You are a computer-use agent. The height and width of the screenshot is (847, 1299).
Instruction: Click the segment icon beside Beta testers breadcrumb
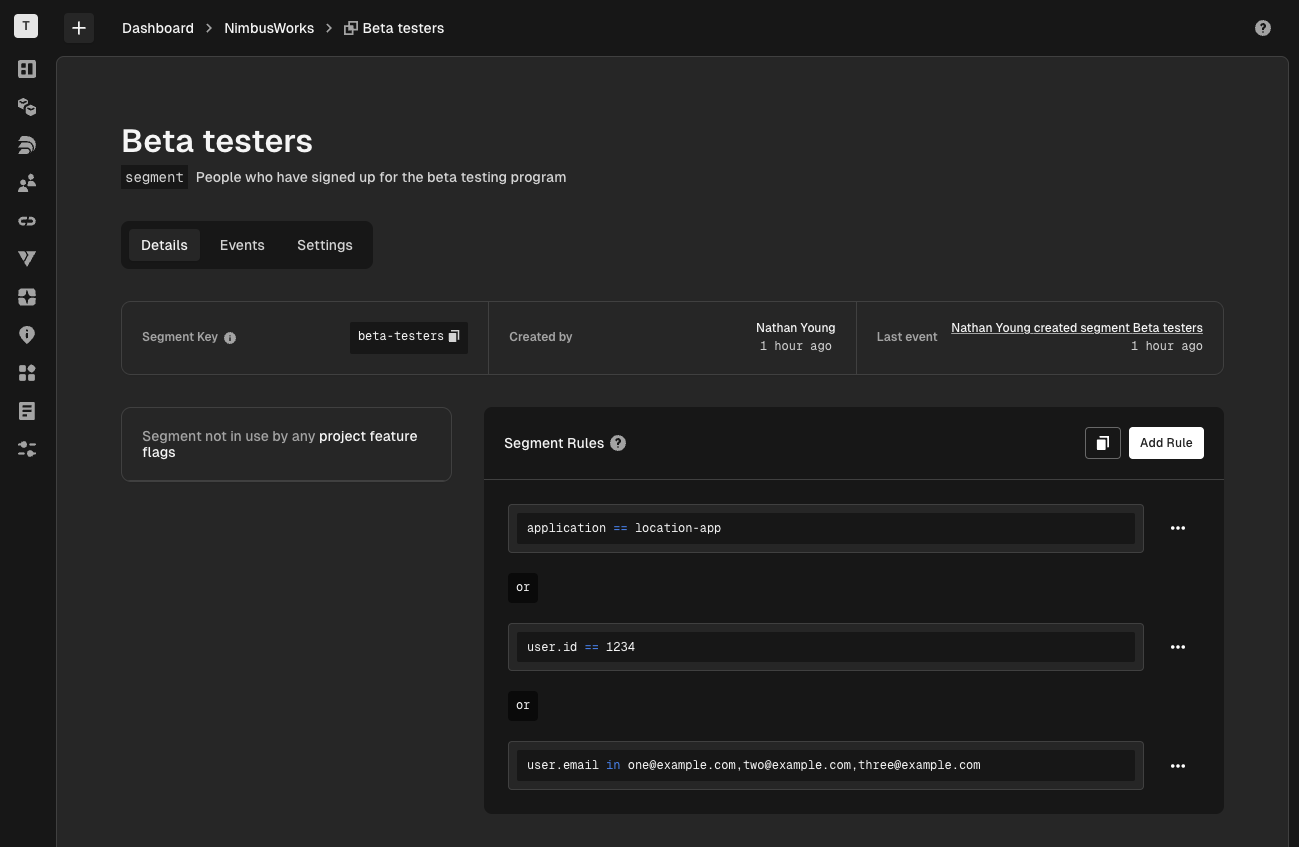(351, 29)
